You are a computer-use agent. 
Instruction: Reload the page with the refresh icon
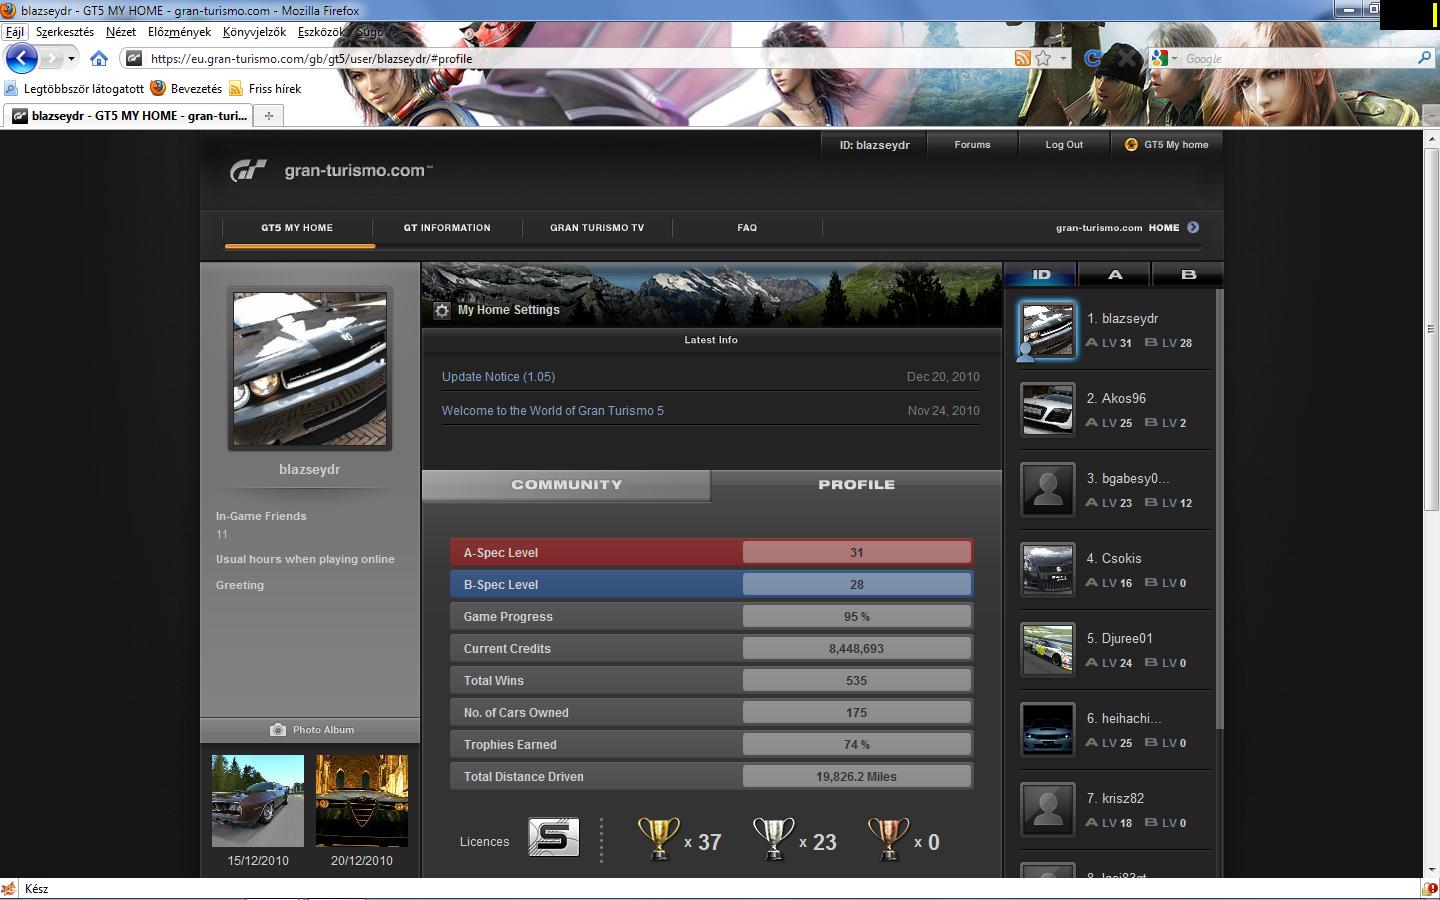click(1092, 58)
